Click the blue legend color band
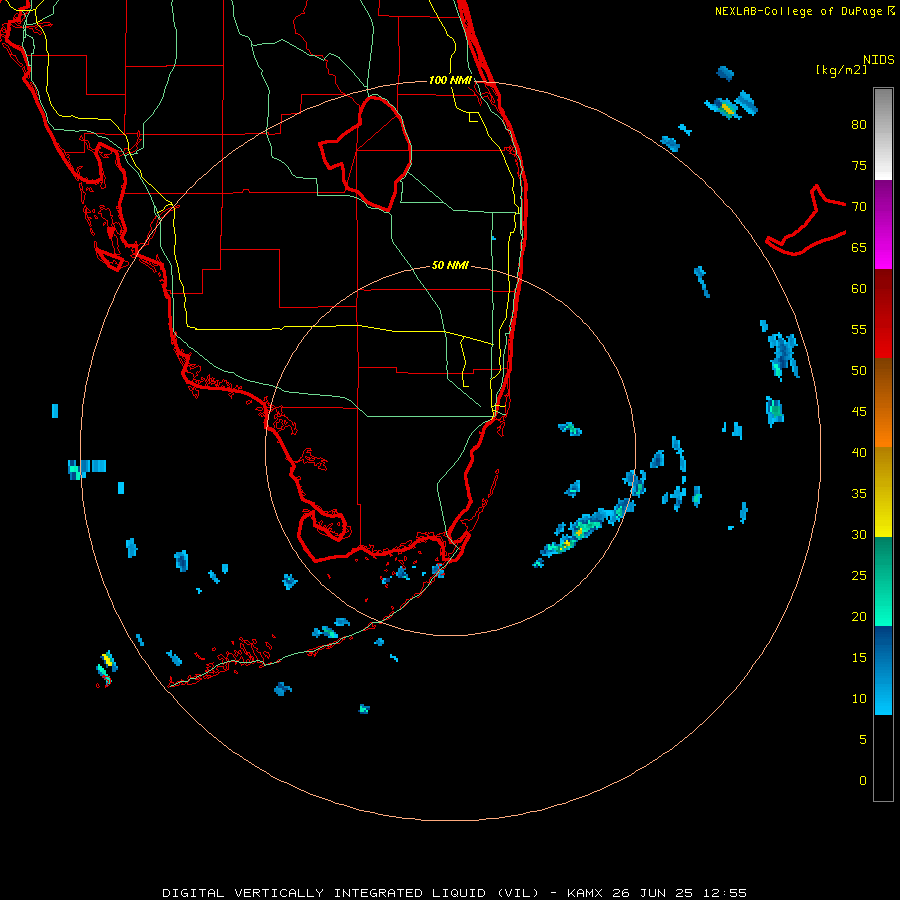The image size is (900, 900). tap(883, 670)
